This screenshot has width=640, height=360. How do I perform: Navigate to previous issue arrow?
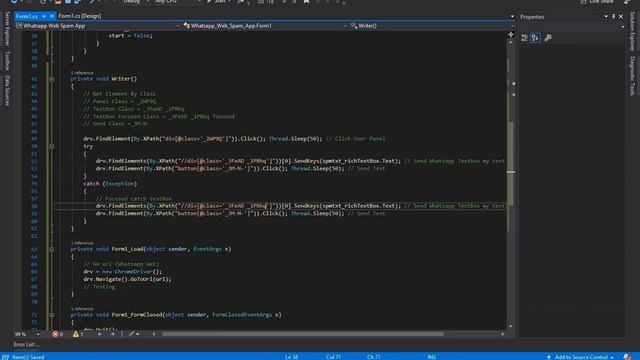pyautogui.click(x=100, y=334)
